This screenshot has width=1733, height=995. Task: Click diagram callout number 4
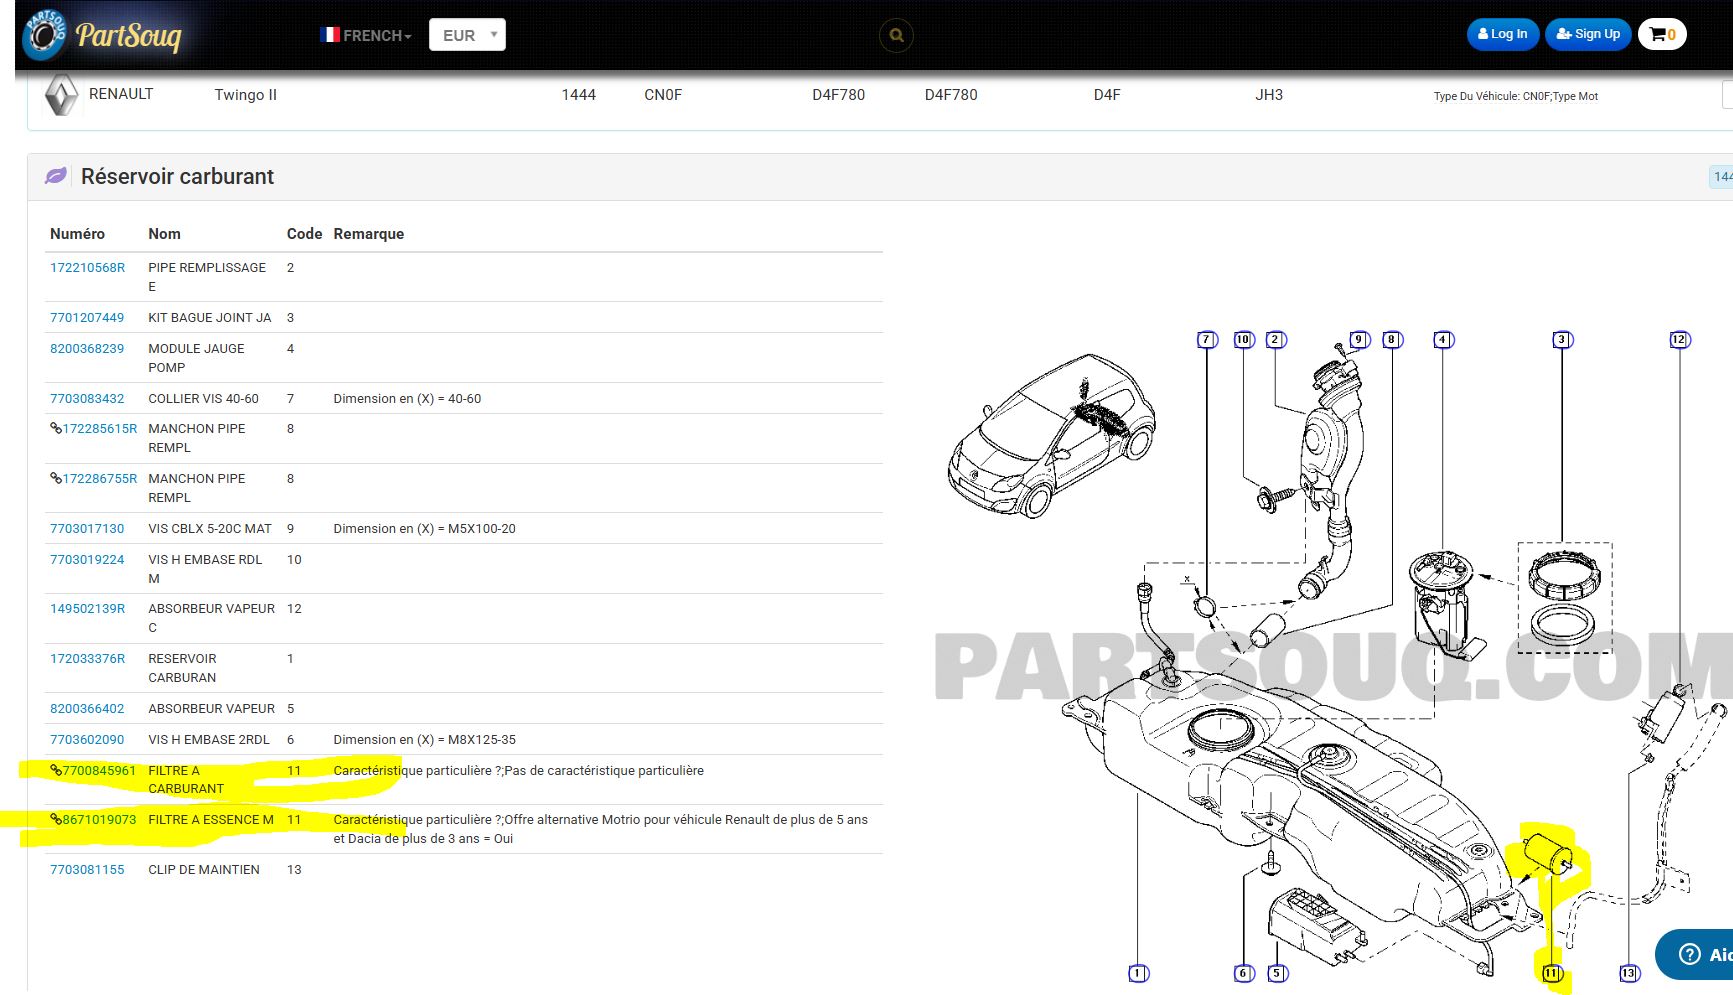click(1443, 340)
